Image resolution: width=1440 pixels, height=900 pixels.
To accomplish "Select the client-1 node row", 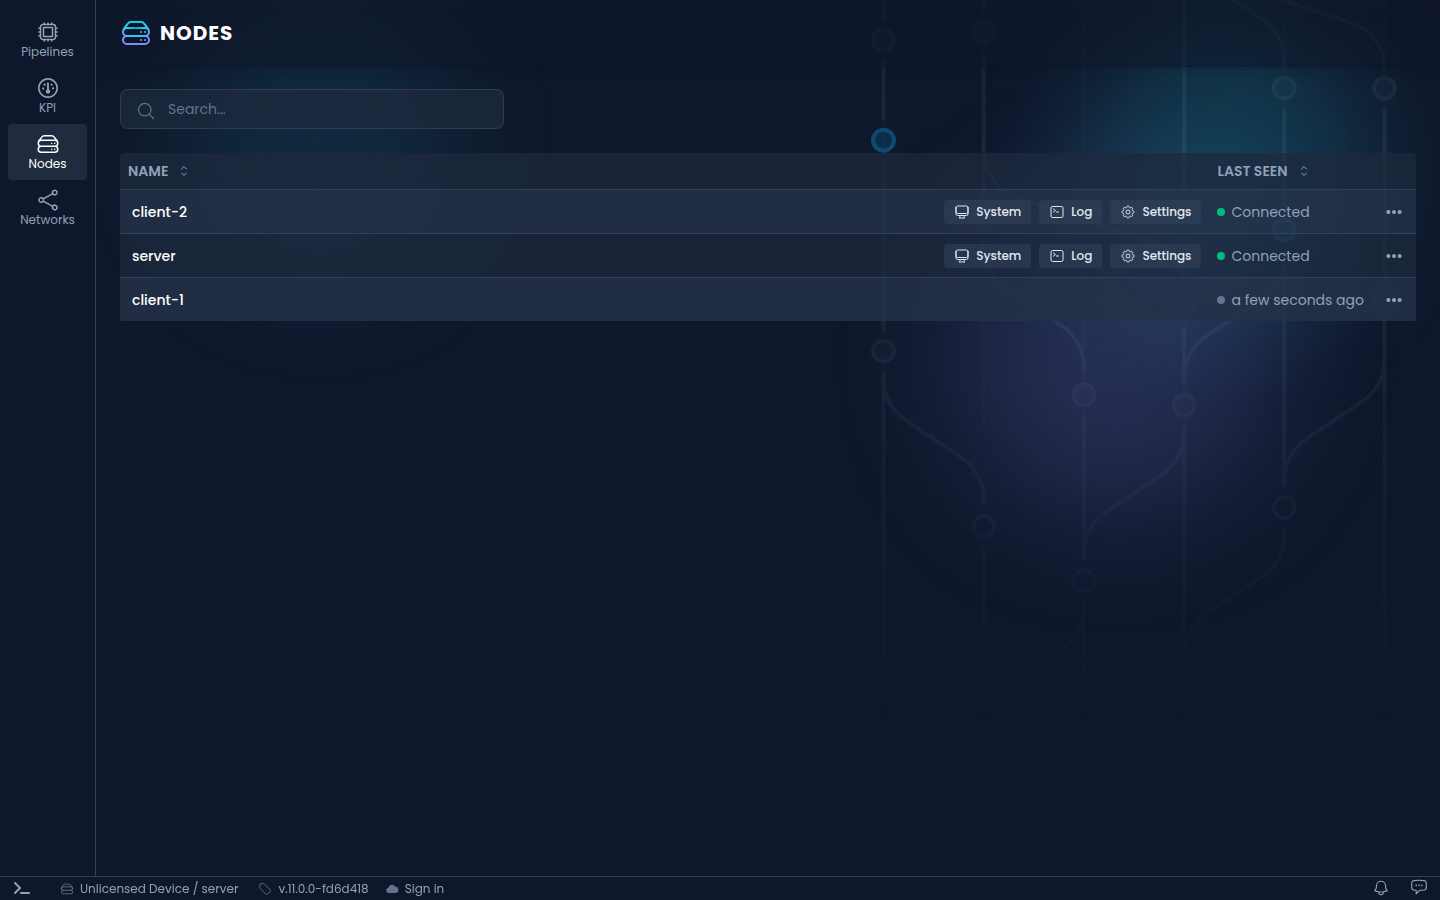I will [768, 300].
